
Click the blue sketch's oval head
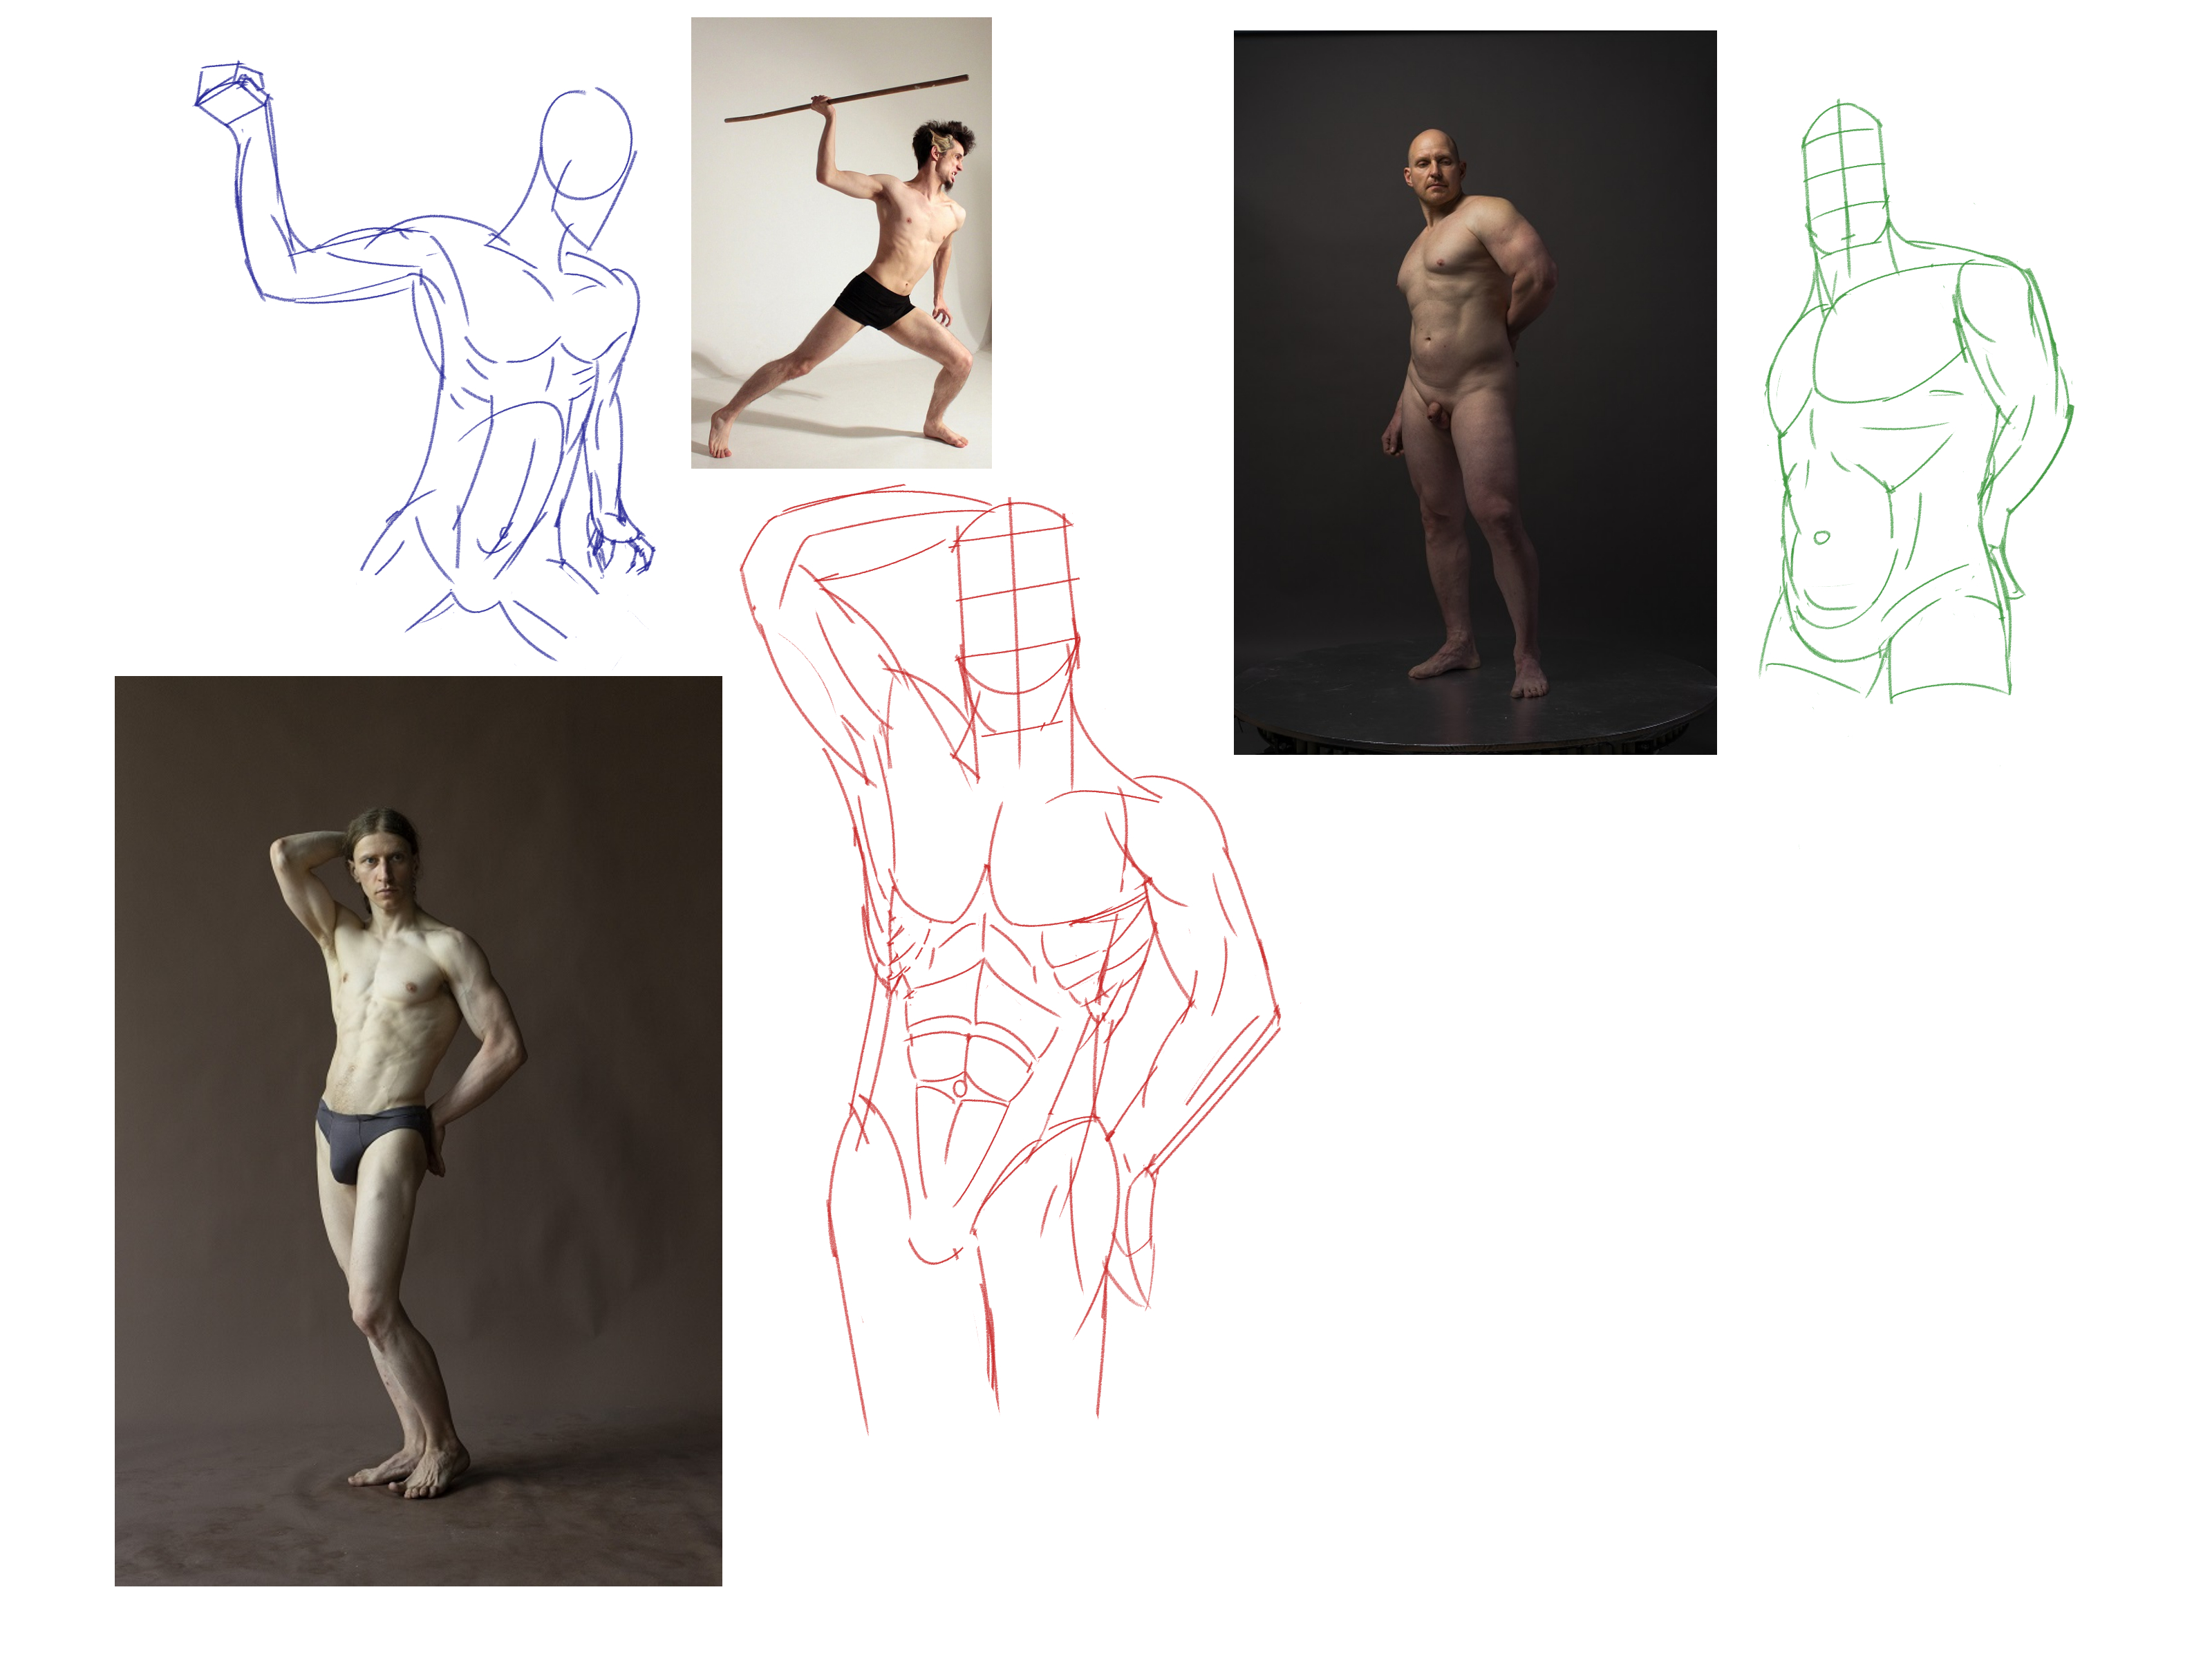(587, 145)
